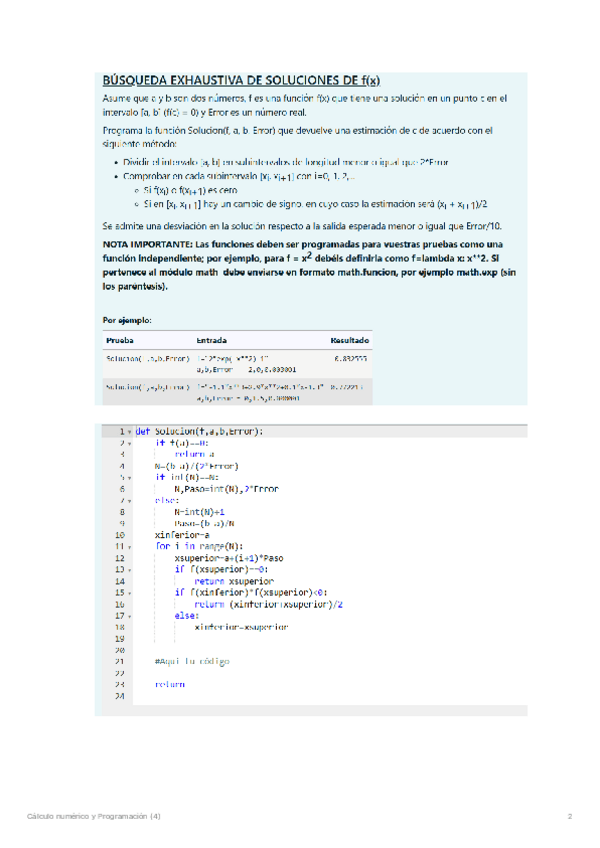Click the 'Cálculo numérico y Programación' footer text

point(93,817)
